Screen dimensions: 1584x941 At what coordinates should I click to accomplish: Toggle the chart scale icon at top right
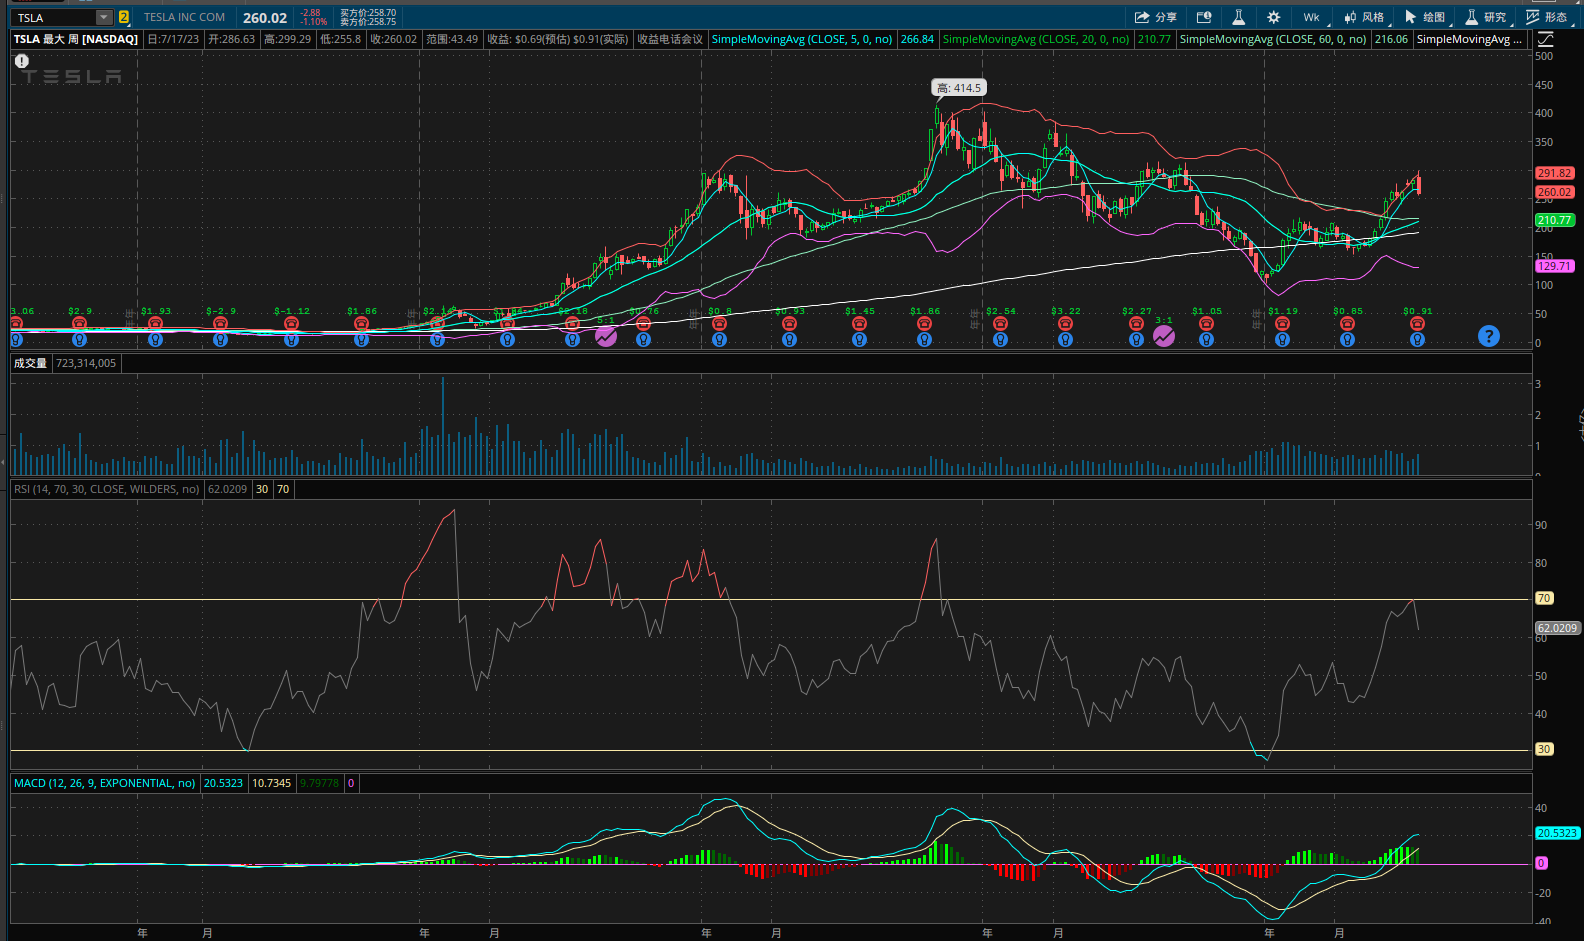point(1546,39)
